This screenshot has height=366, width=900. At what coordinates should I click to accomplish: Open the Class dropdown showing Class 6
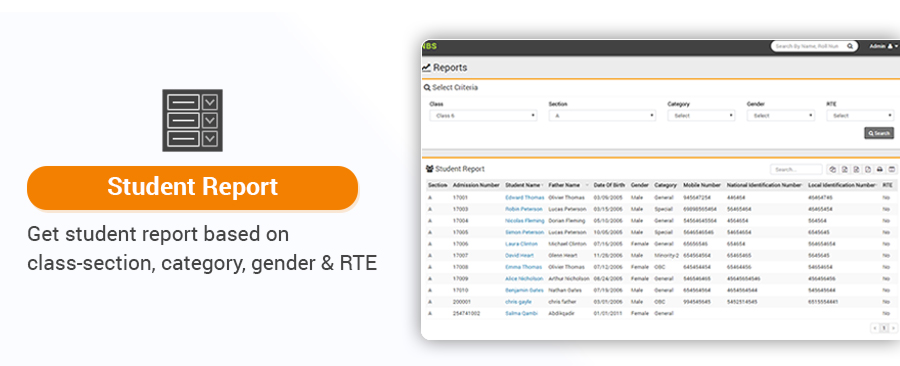coord(483,115)
